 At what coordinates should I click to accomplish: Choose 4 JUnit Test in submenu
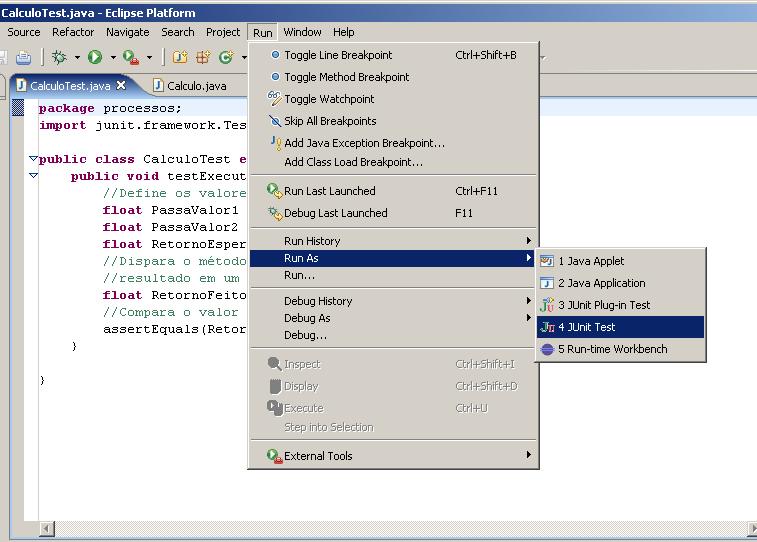pyautogui.click(x=620, y=327)
